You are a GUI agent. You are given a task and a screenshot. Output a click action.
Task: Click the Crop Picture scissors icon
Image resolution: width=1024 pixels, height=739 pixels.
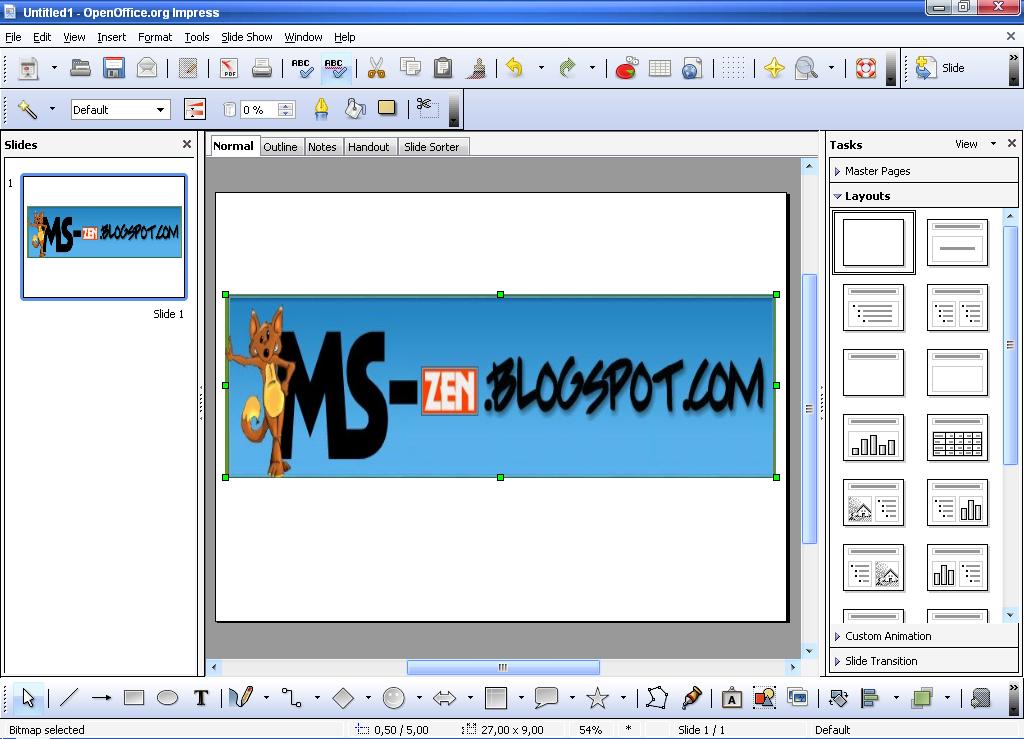click(427, 108)
